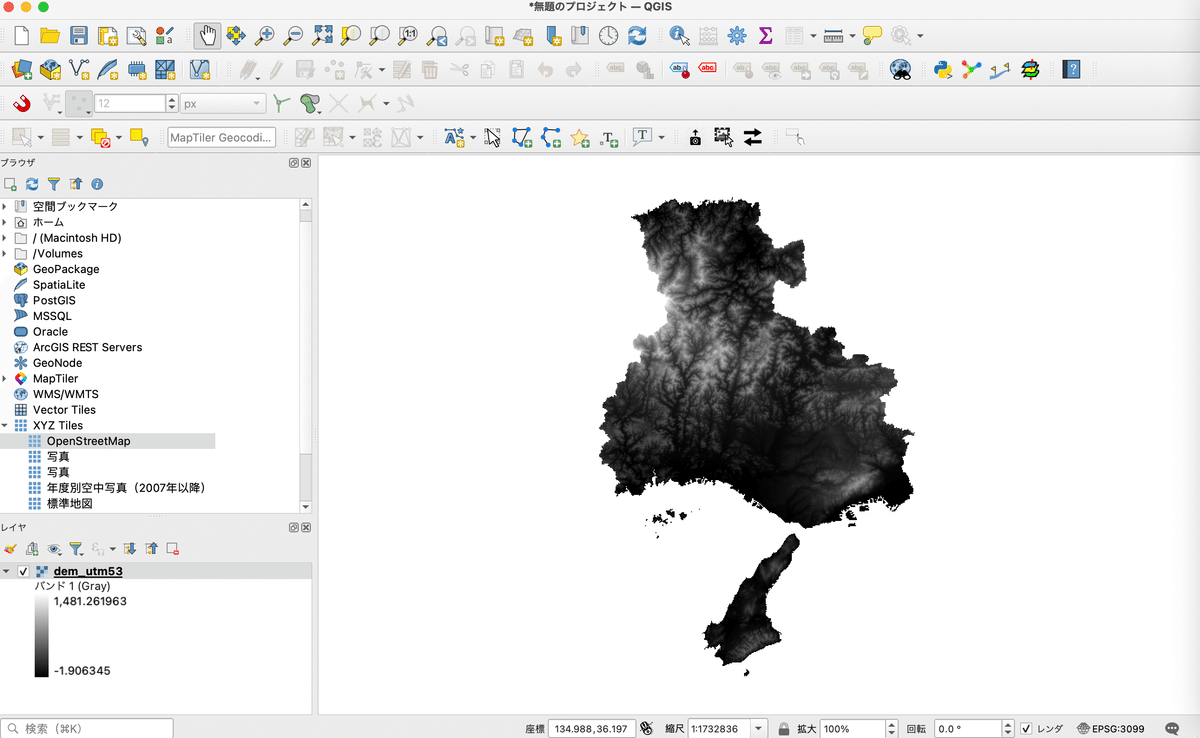This screenshot has width=1200, height=738.
Task: Toggle the レンダ checkbox in the status bar
Action: point(1025,728)
